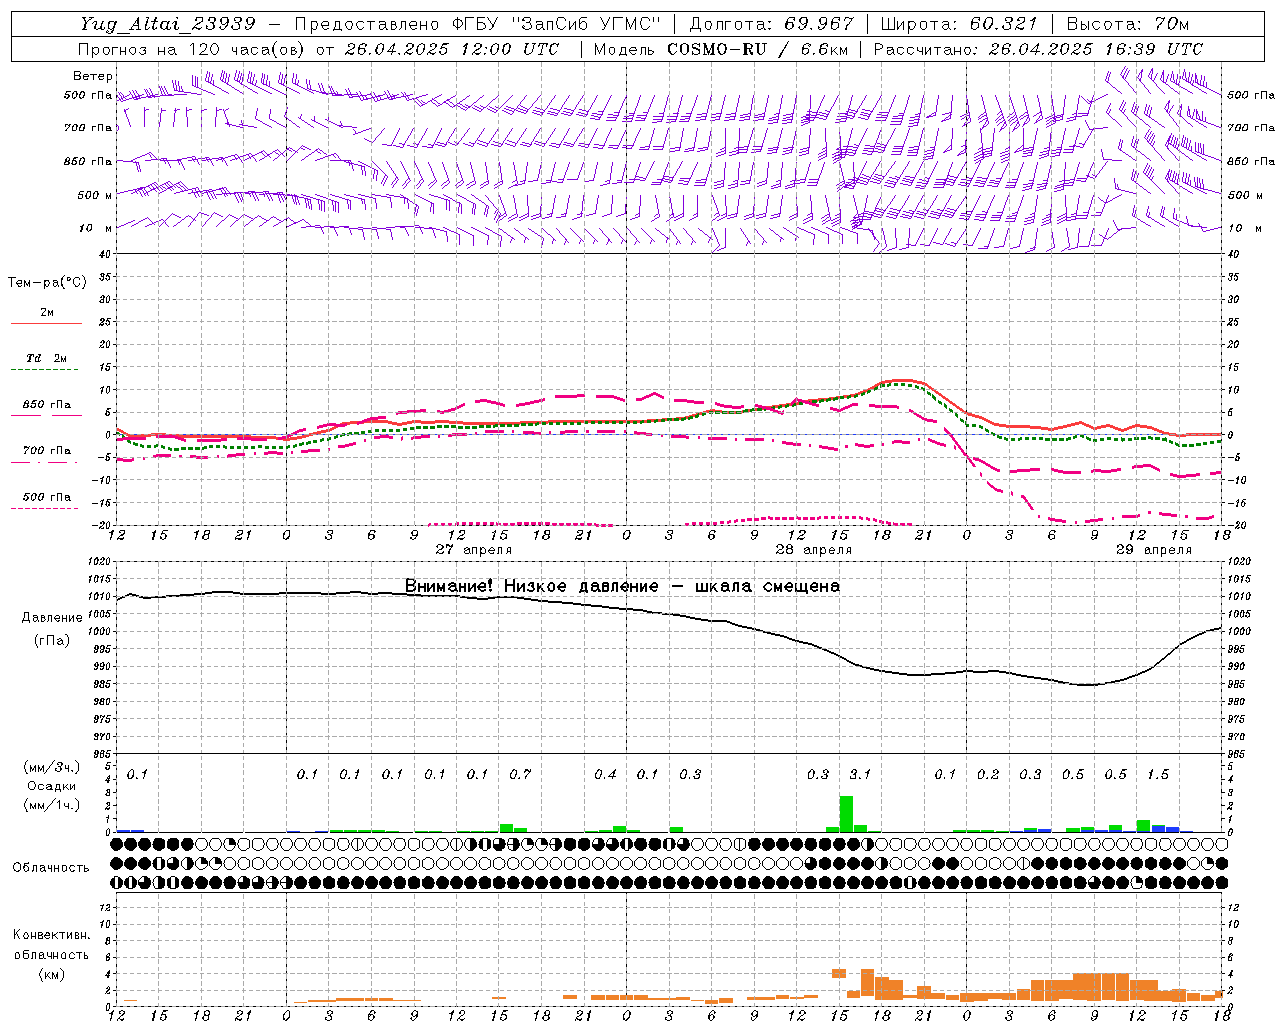The height and width of the screenshot is (1024, 1280).
Task: Click the Тем-ра(°C) axis title
Action: (47, 283)
